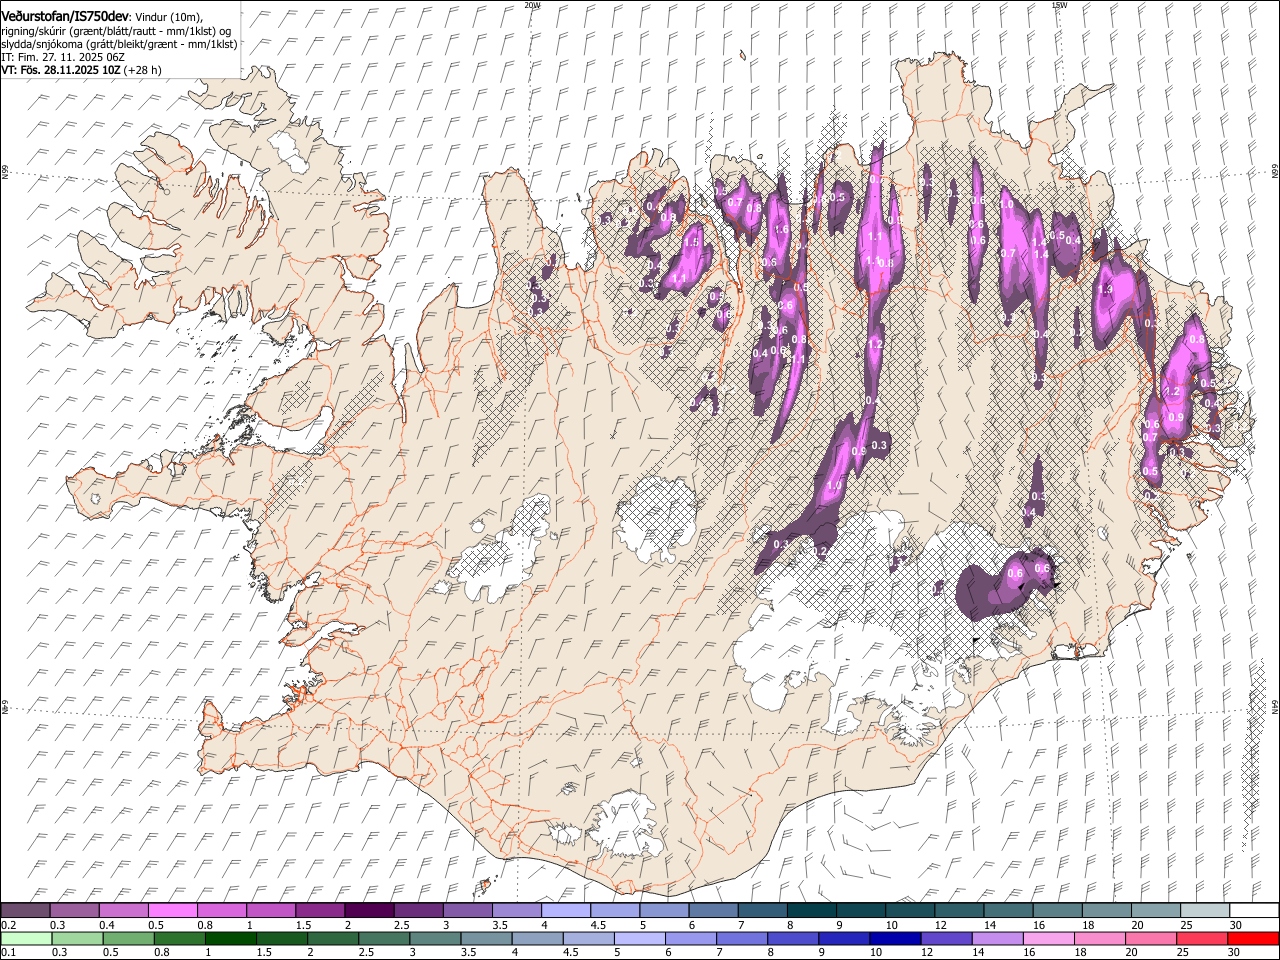Pick upper legend swatch starting at 0.2
This screenshot has height=960, width=1280.
pos(25,911)
